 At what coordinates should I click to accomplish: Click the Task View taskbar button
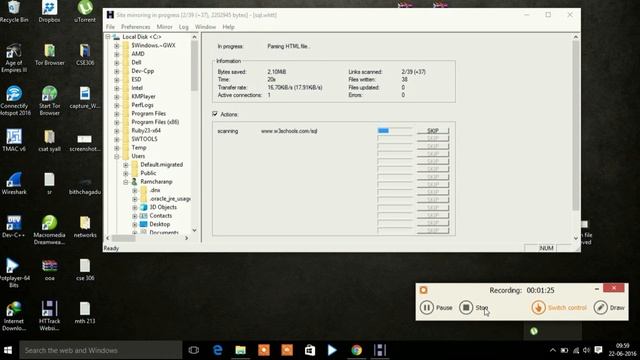click(x=194, y=350)
